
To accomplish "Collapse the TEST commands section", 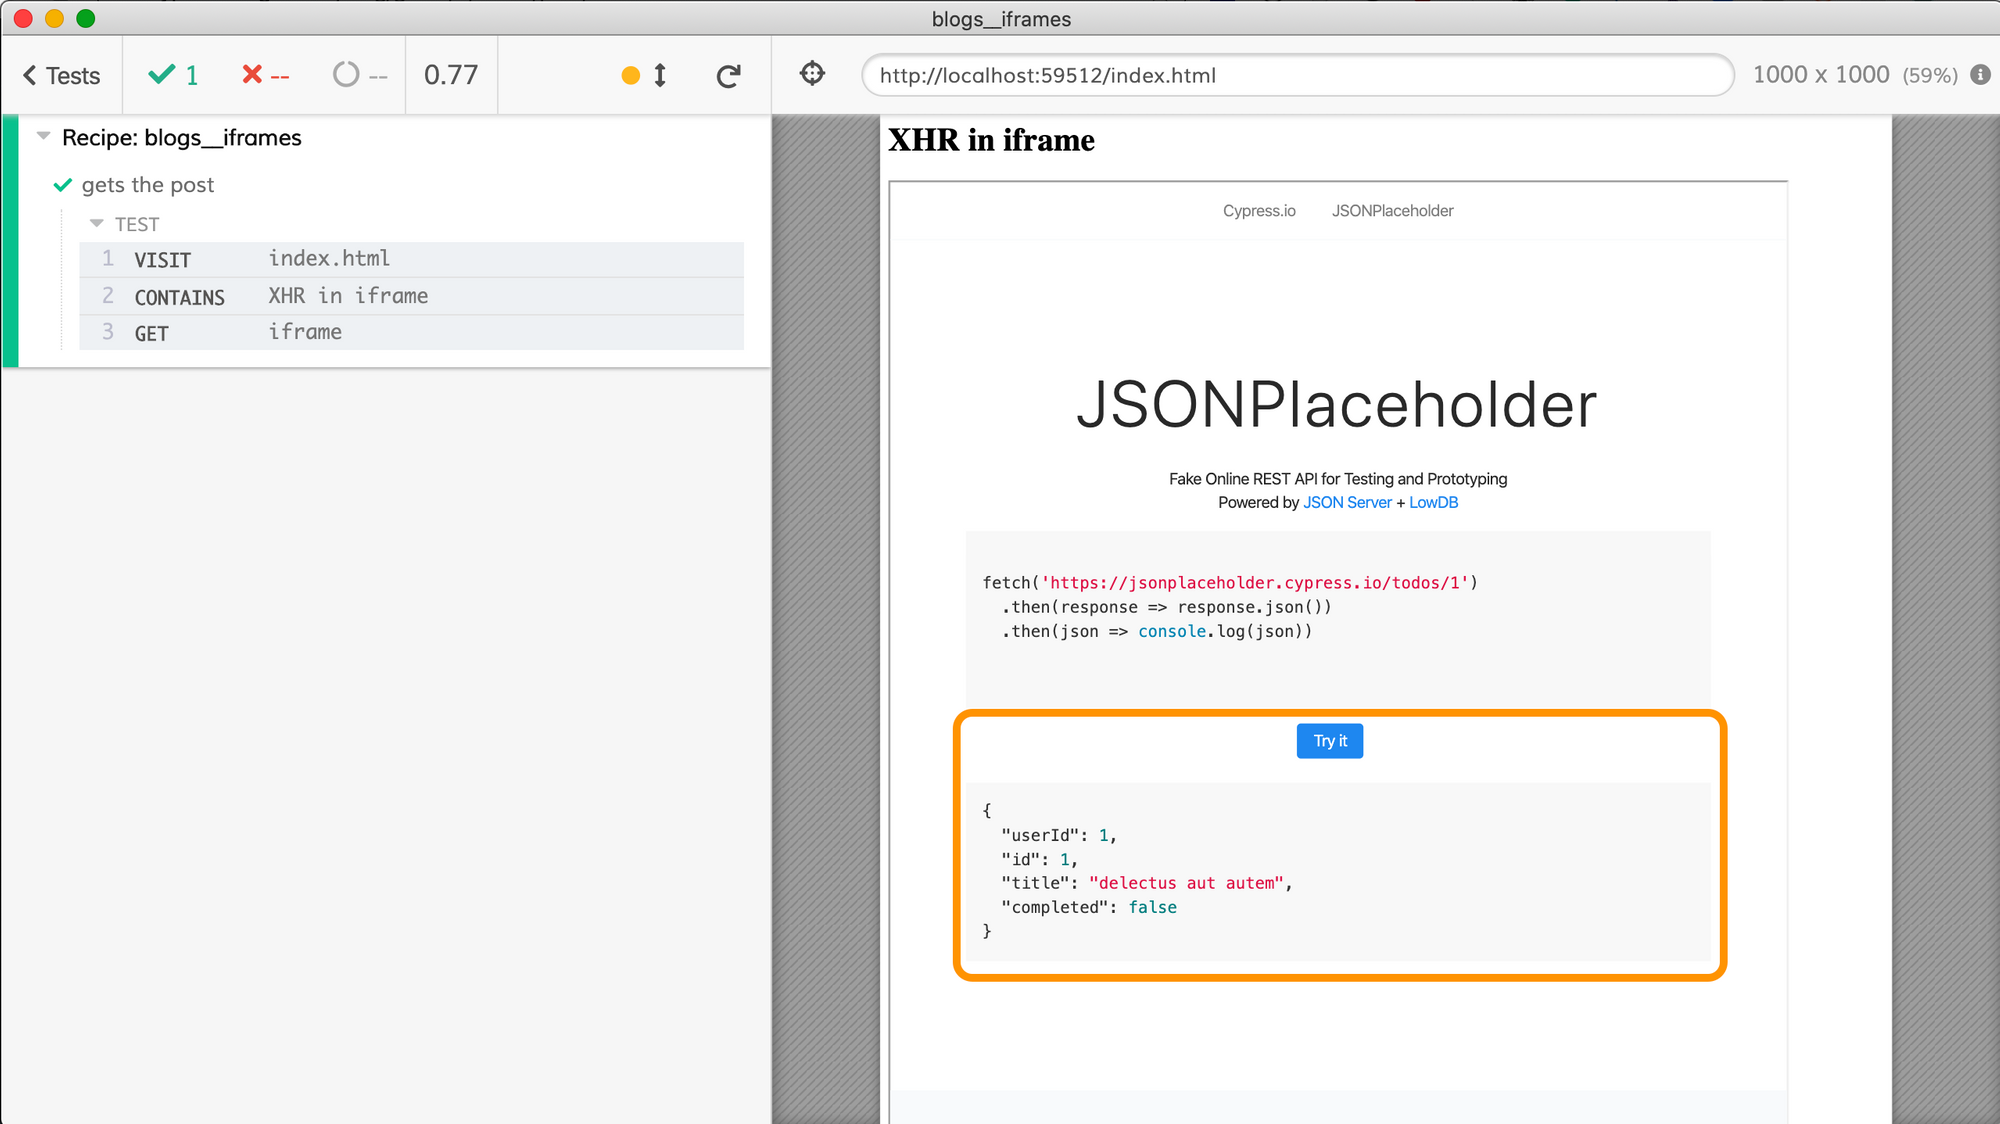I will point(97,224).
